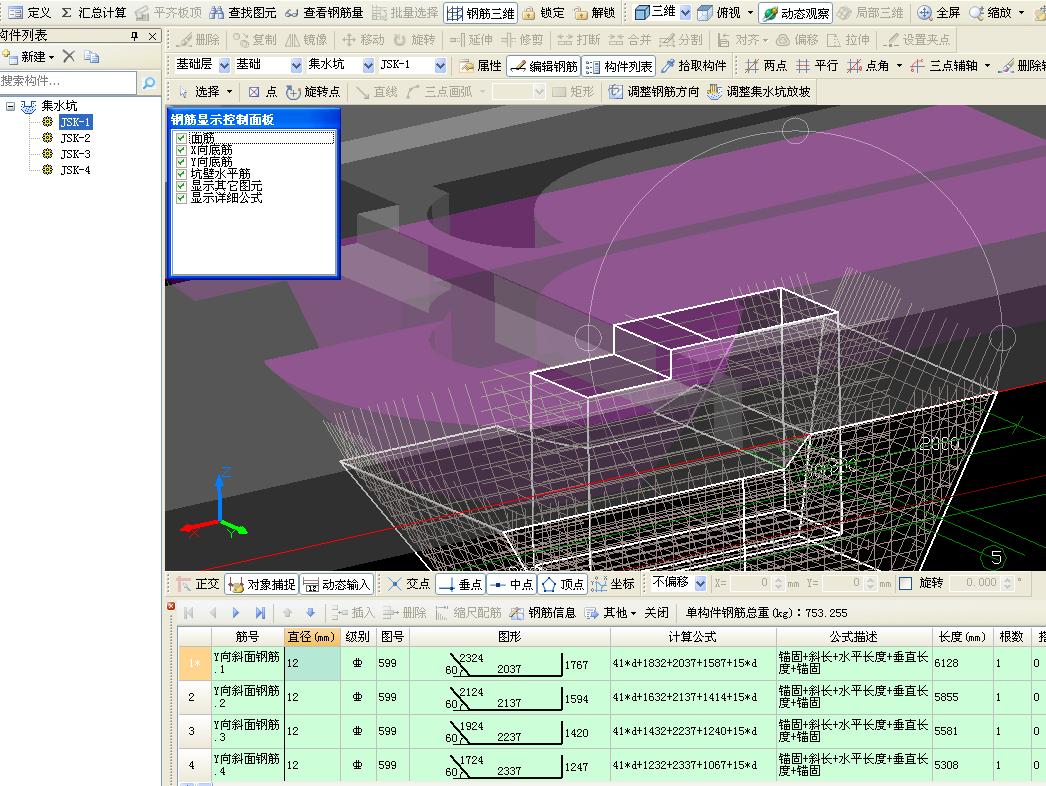Click the 钢筋三维 (rebar 3D) toolbar button
Image resolution: width=1046 pixels, height=786 pixels.
(x=480, y=13)
